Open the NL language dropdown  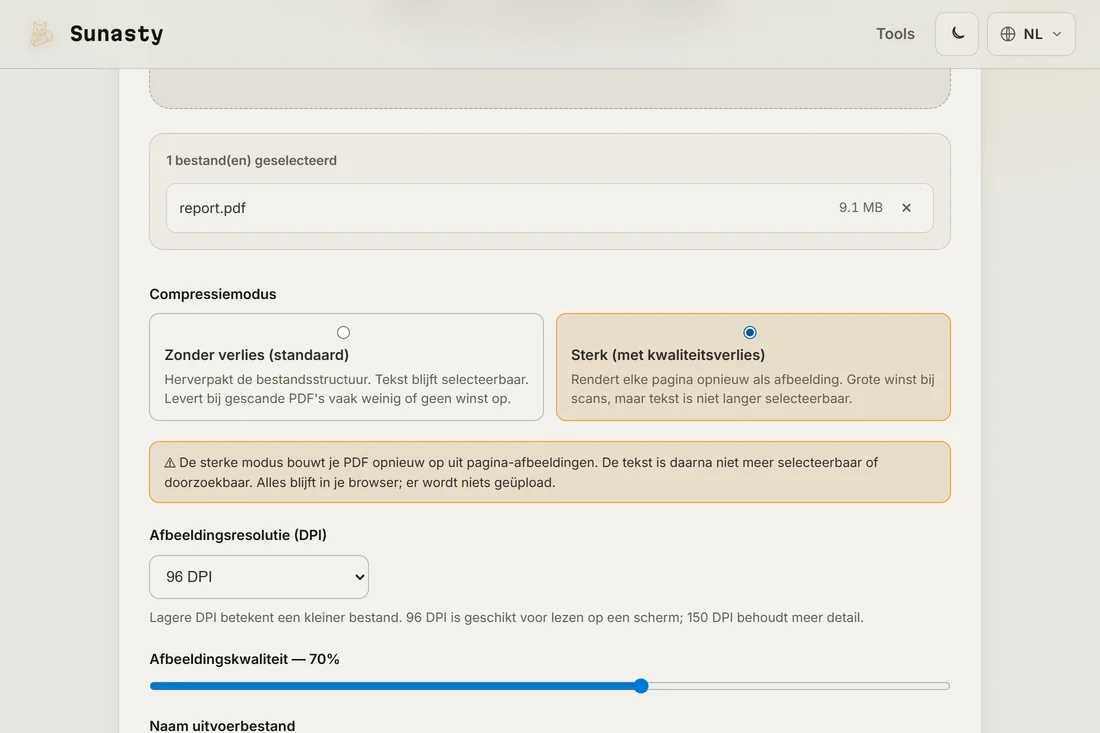coord(1031,34)
